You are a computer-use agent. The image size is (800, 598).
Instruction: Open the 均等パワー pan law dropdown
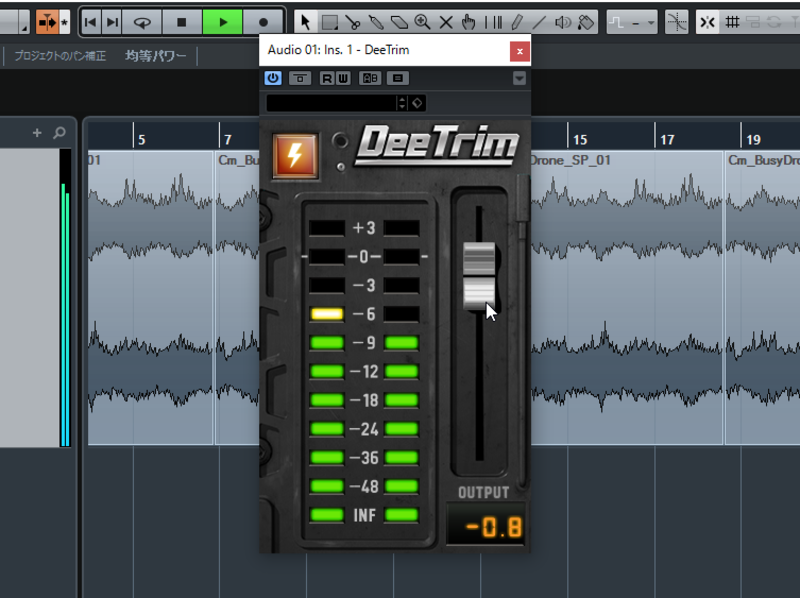(x=156, y=56)
